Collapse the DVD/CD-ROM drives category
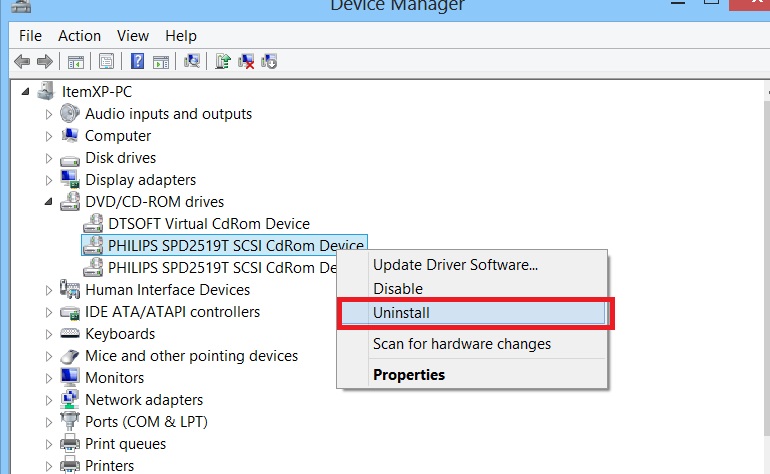The width and height of the screenshot is (770, 474). 48,202
